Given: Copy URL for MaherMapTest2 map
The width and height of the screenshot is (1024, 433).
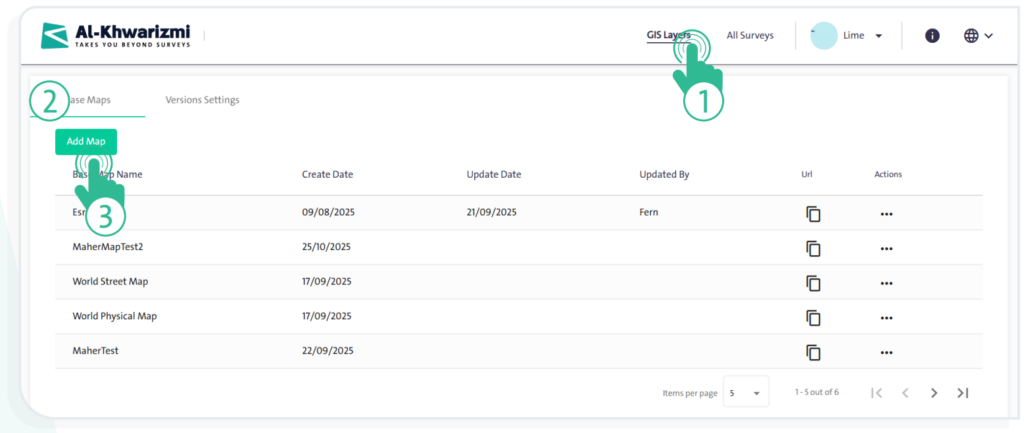Looking at the screenshot, I should 813,248.
